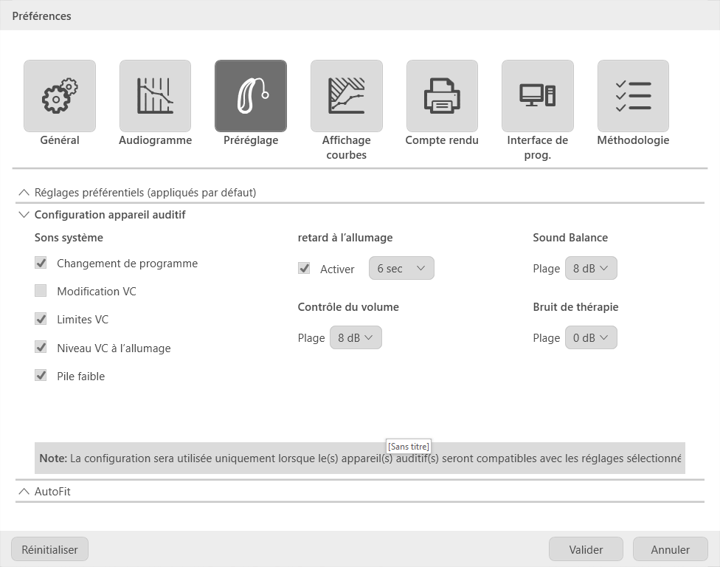The height and width of the screenshot is (567, 720).
Task: Click the Préréglage hearing aid icon
Action: (x=251, y=96)
